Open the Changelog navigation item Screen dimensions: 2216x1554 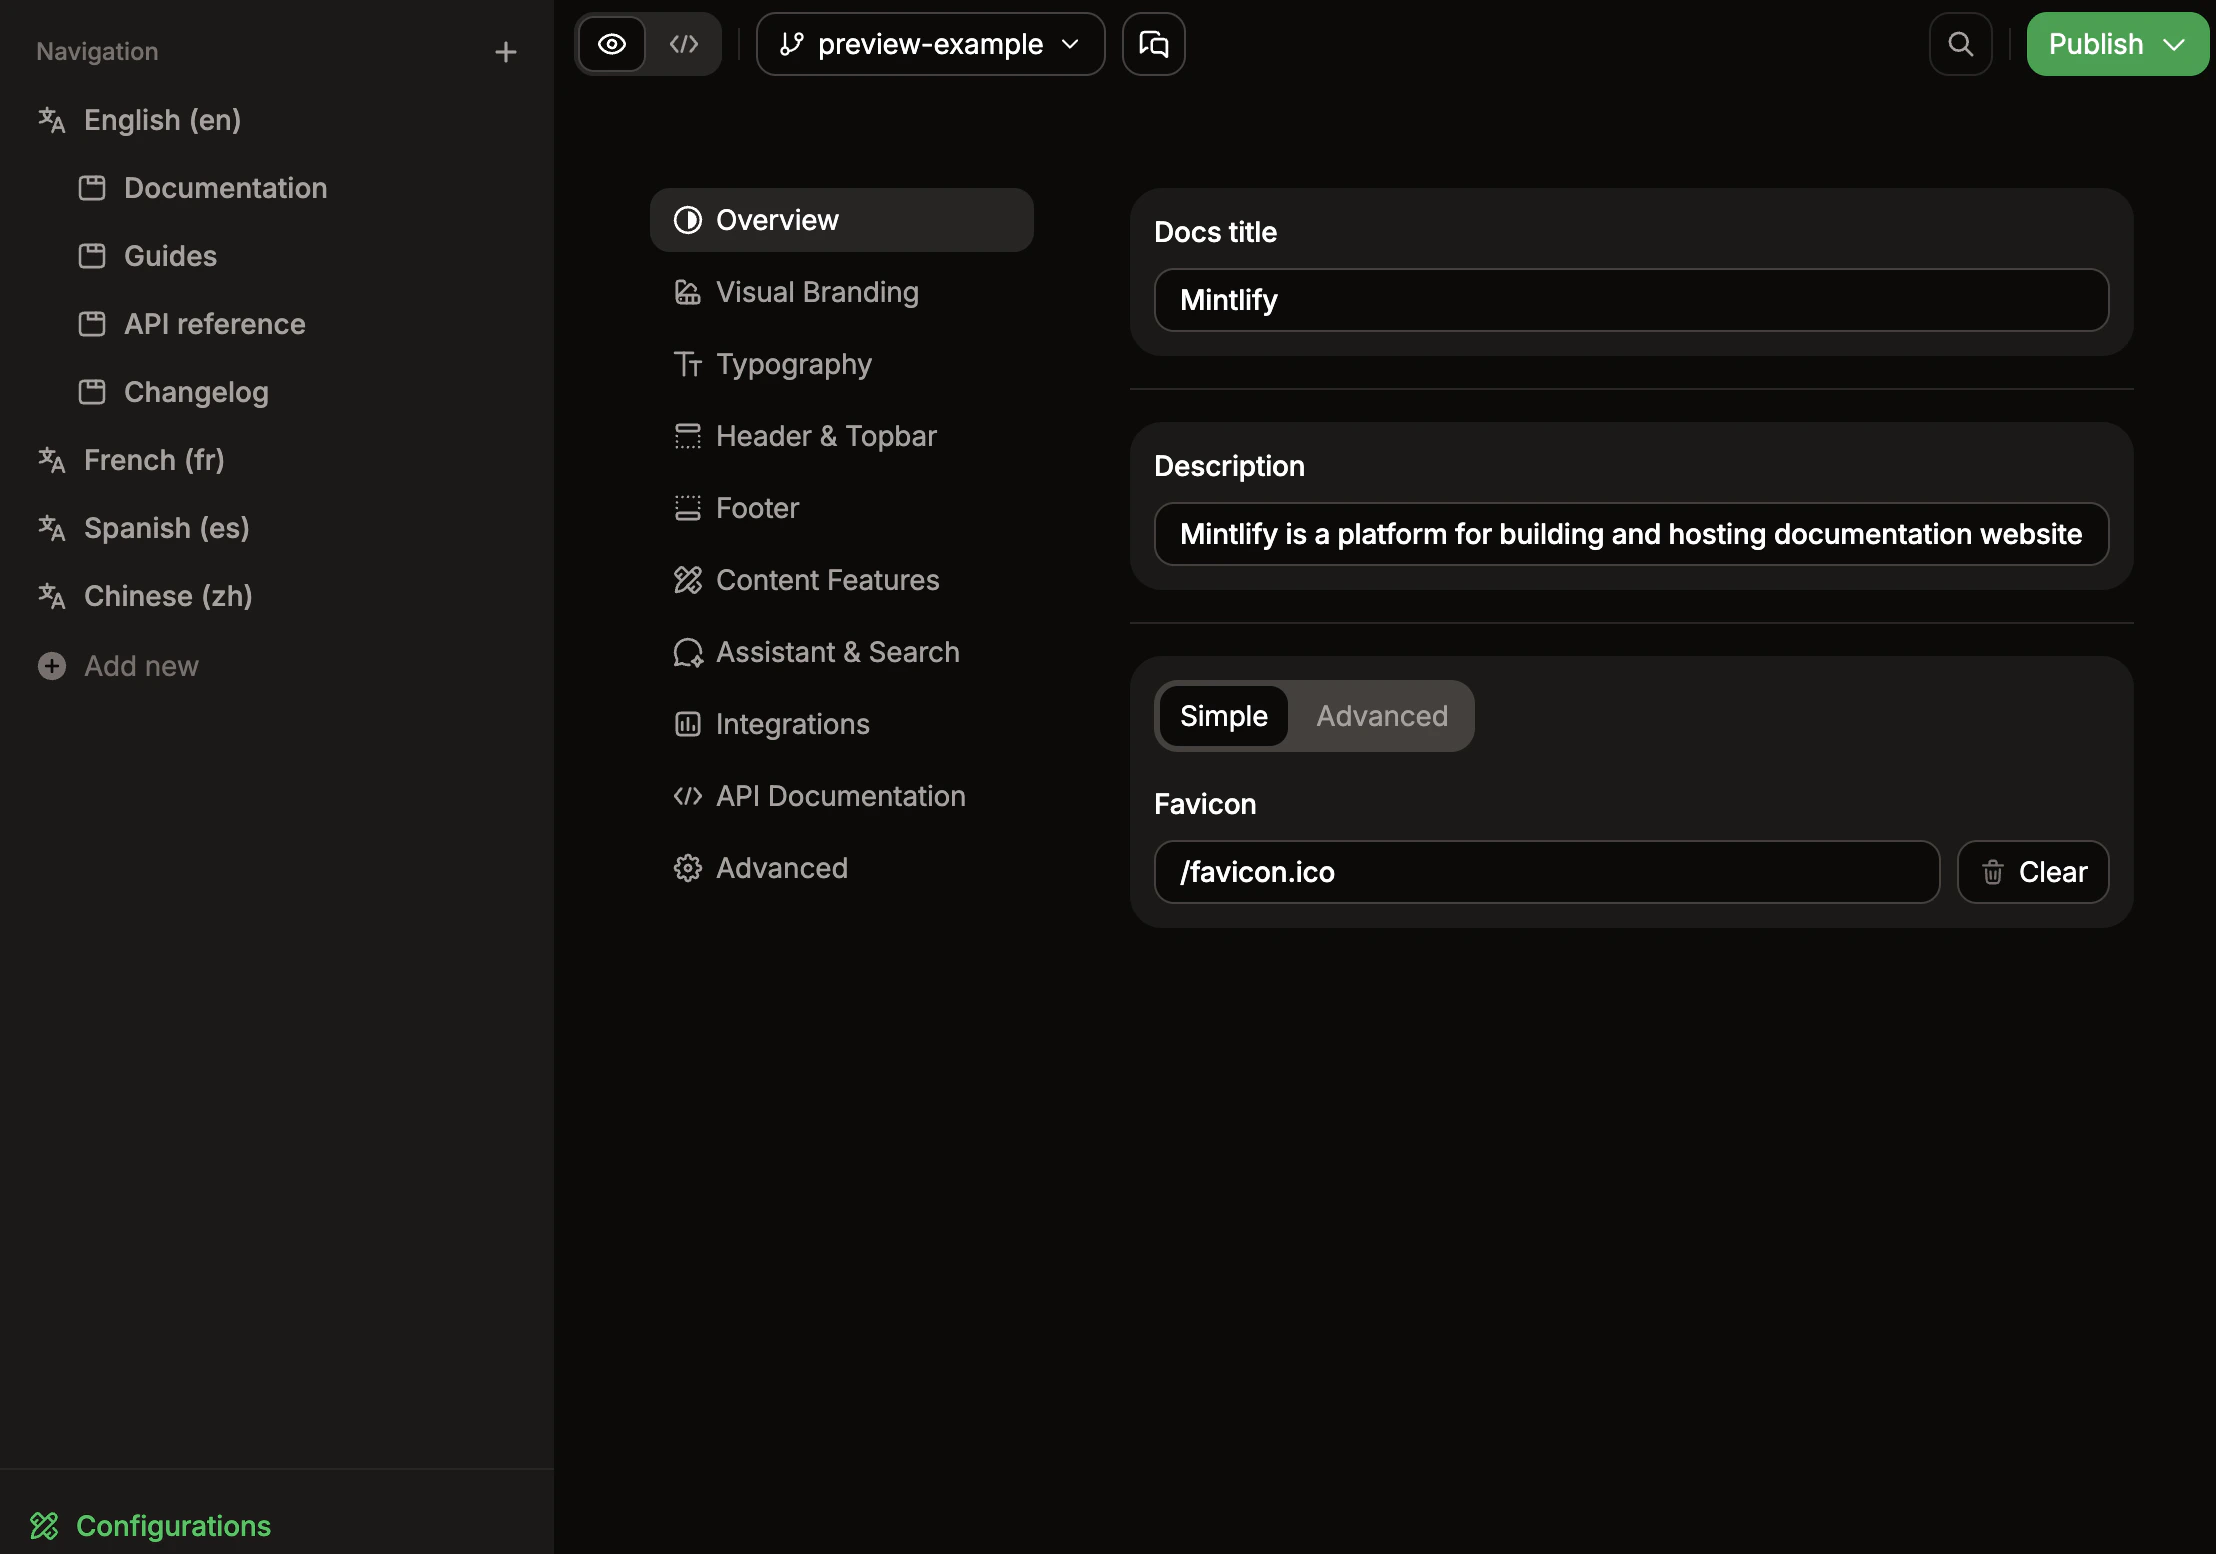[196, 392]
